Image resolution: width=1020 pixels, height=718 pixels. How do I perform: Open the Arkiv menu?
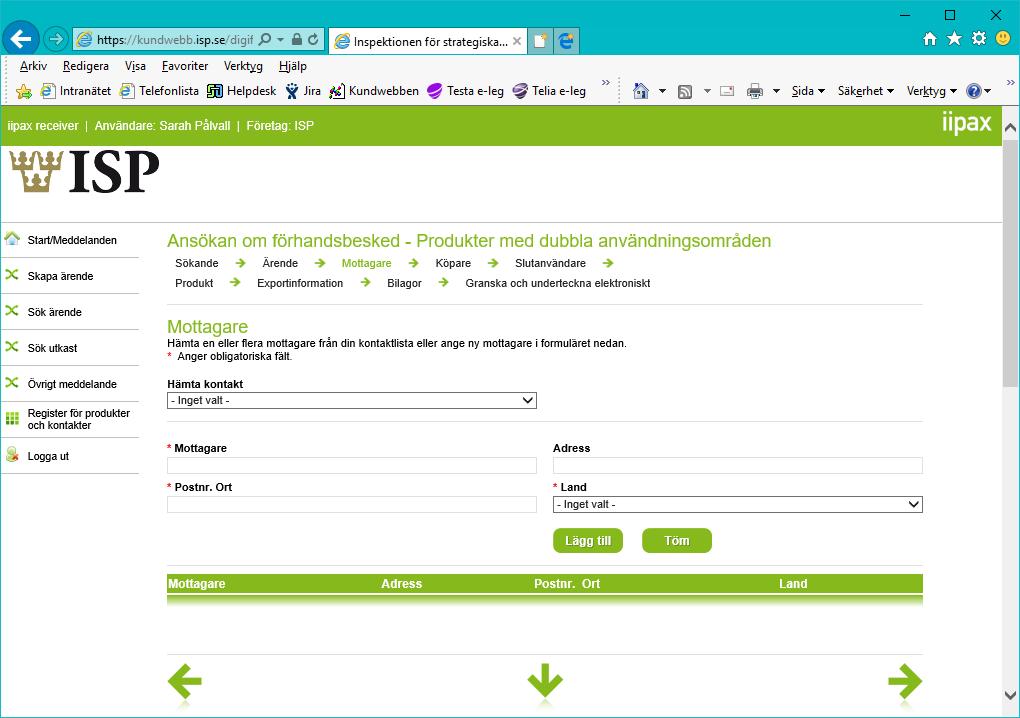pyautogui.click(x=33, y=66)
